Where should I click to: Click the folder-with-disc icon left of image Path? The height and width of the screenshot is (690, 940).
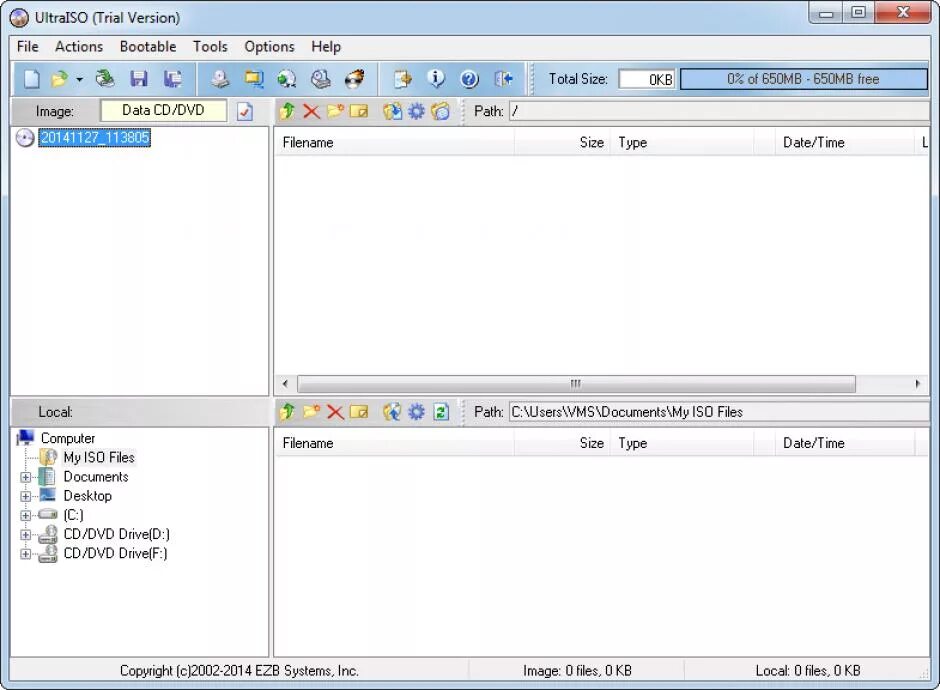click(x=441, y=111)
